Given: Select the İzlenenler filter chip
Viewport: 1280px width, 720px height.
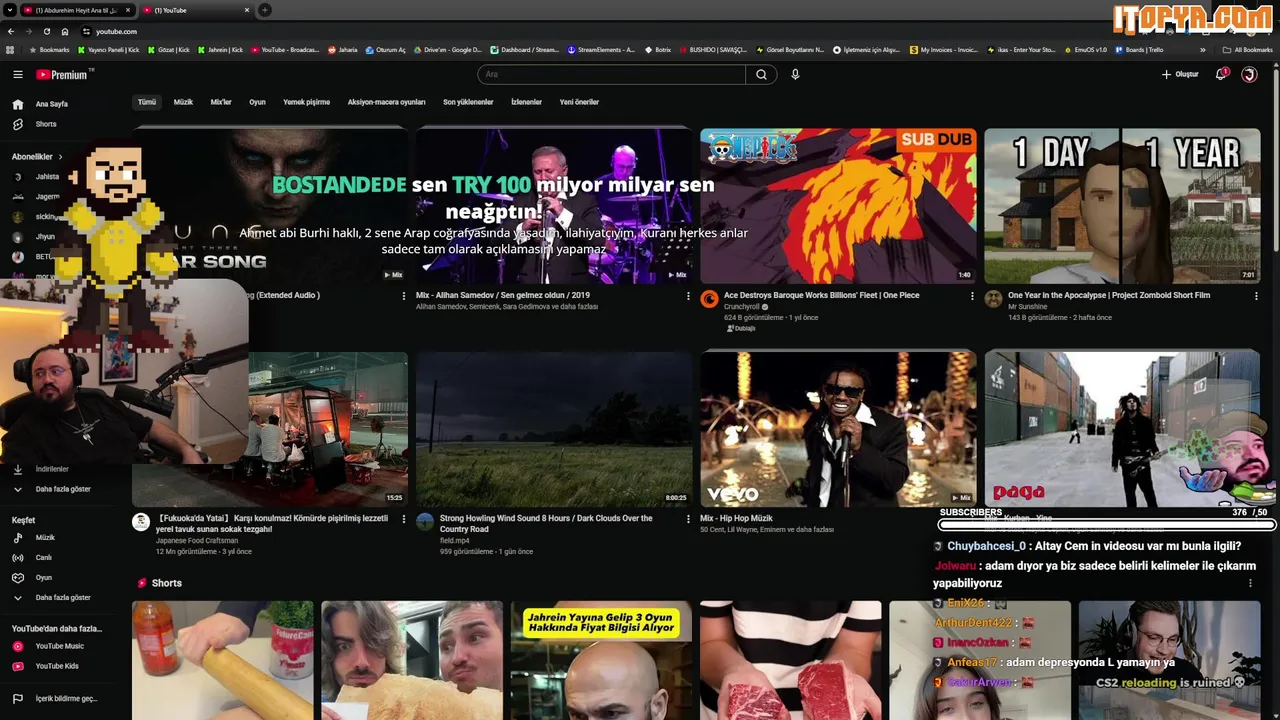Looking at the screenshot, I should coord(526,102).
